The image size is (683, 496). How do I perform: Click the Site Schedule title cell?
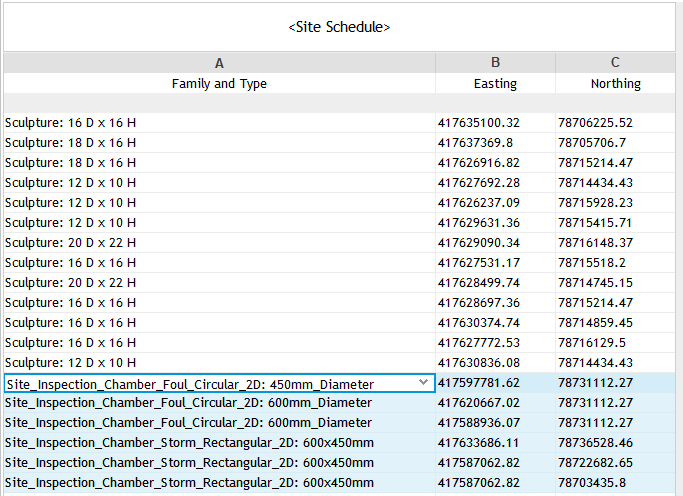click(339, 27)
